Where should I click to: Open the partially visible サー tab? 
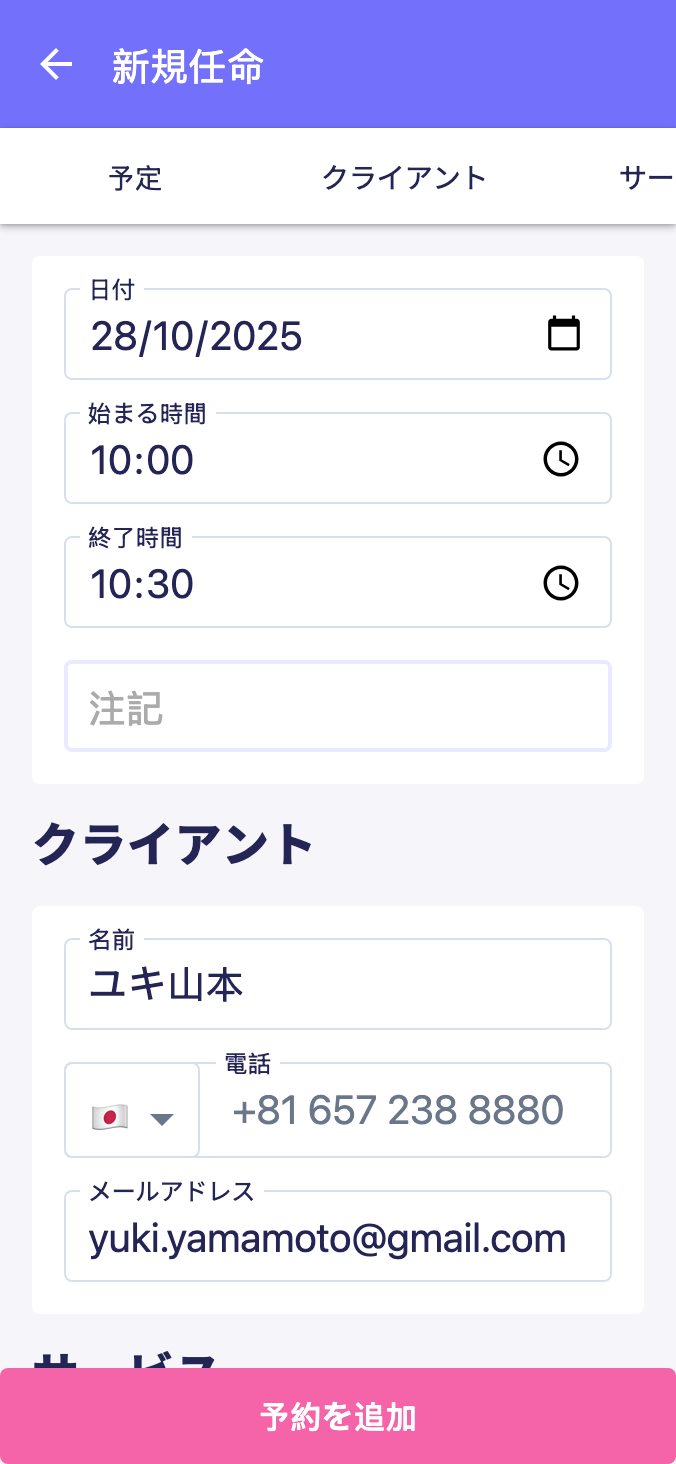tap(646, 178)
